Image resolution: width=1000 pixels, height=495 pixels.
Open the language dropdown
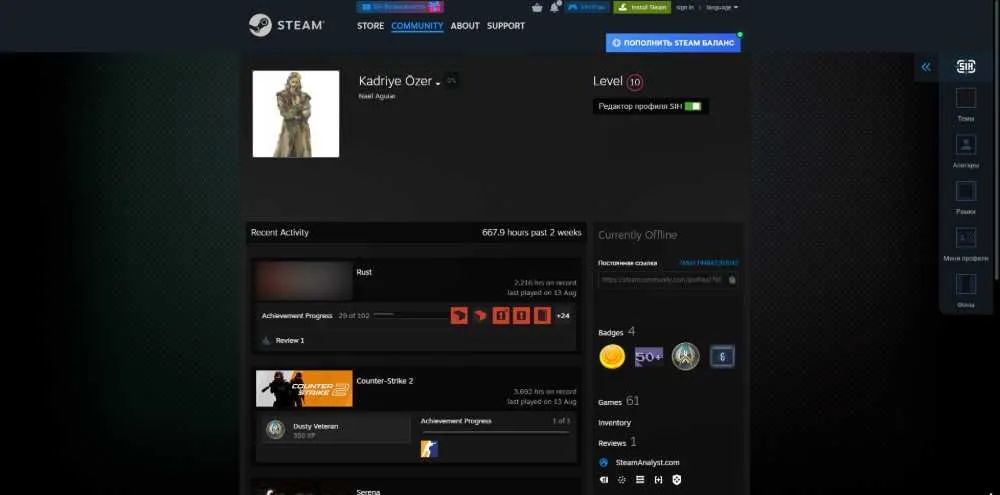(722, 7)
